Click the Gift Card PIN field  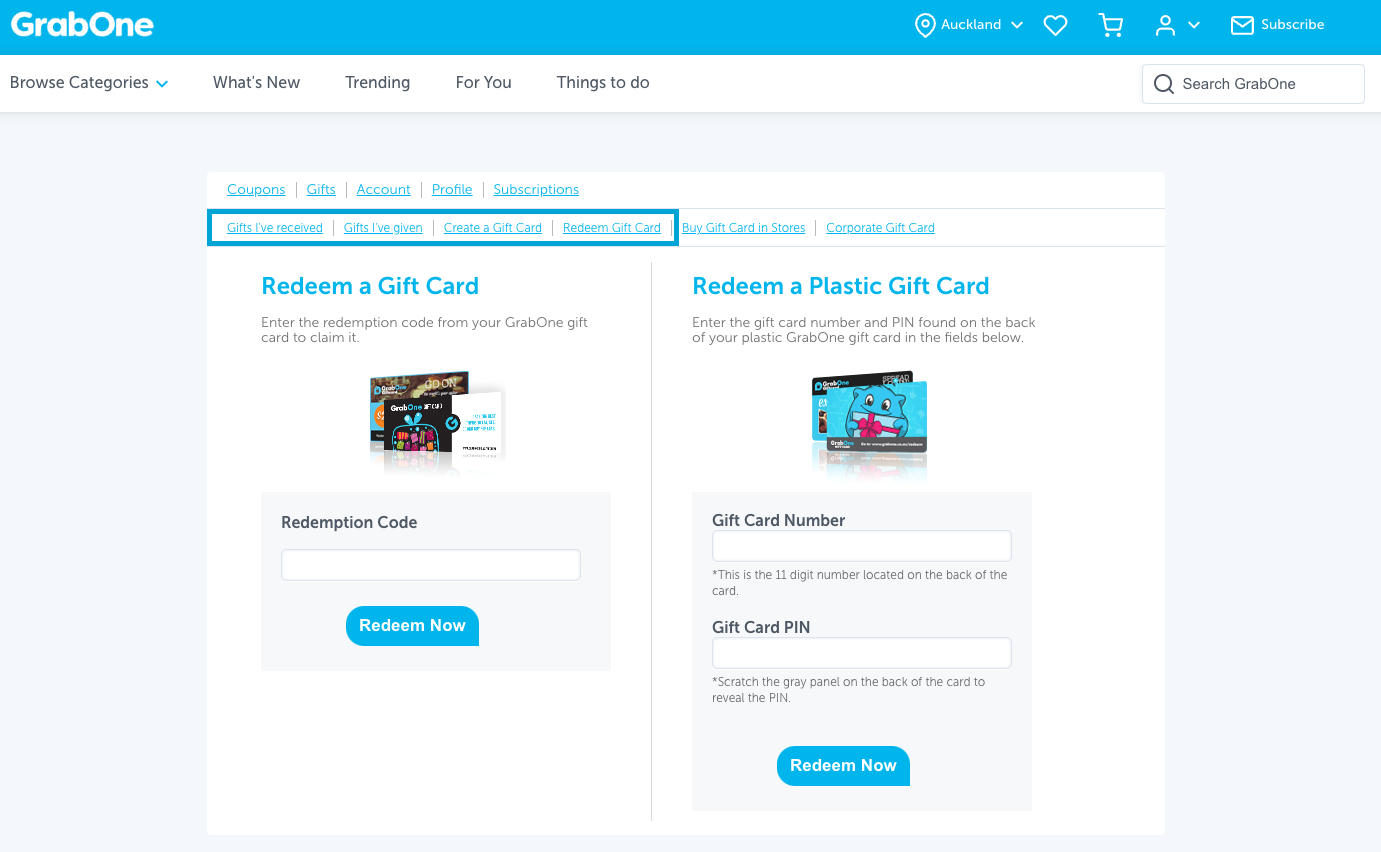(862, 653)
